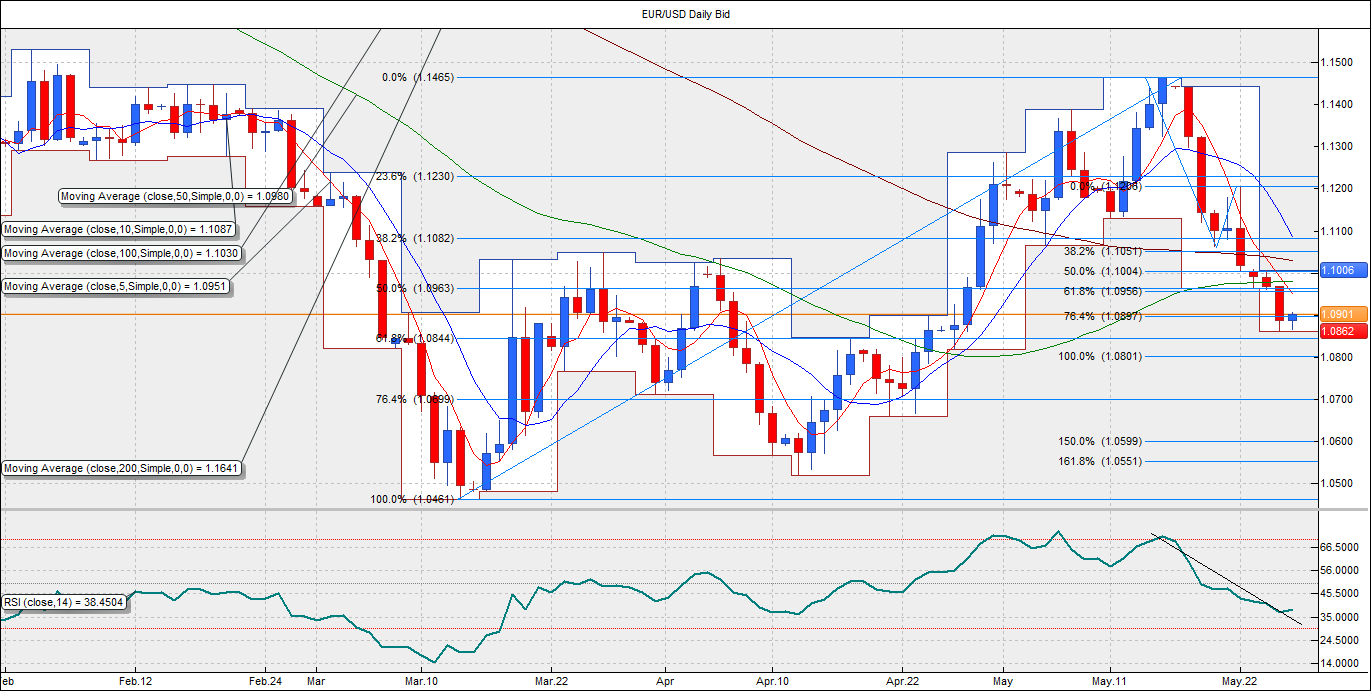This screenshot has height=692, width=1372.
Task: Click the RSI (close,14) = 38.4504 label
Action: (63, 602)
